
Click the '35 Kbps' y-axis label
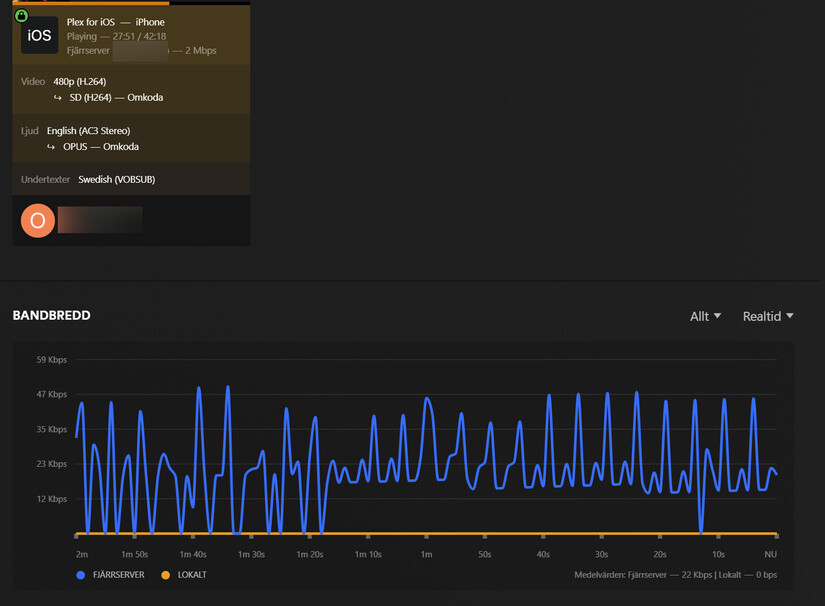(52, 429)
